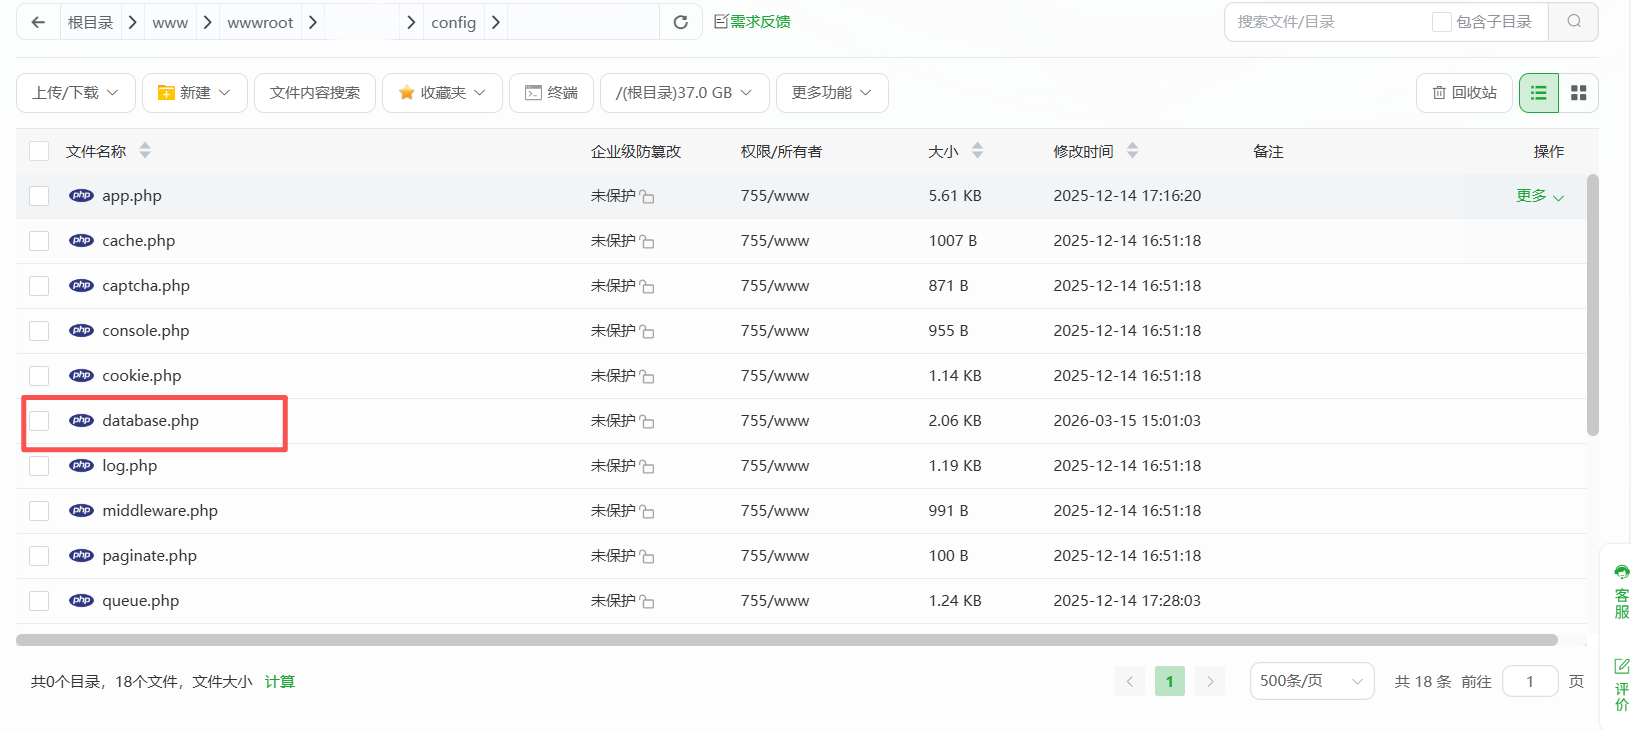Open customer service 客服 sidebar icon
Image resolution: width=1631 pixels, height=730 pixels.
[1621, 591]
